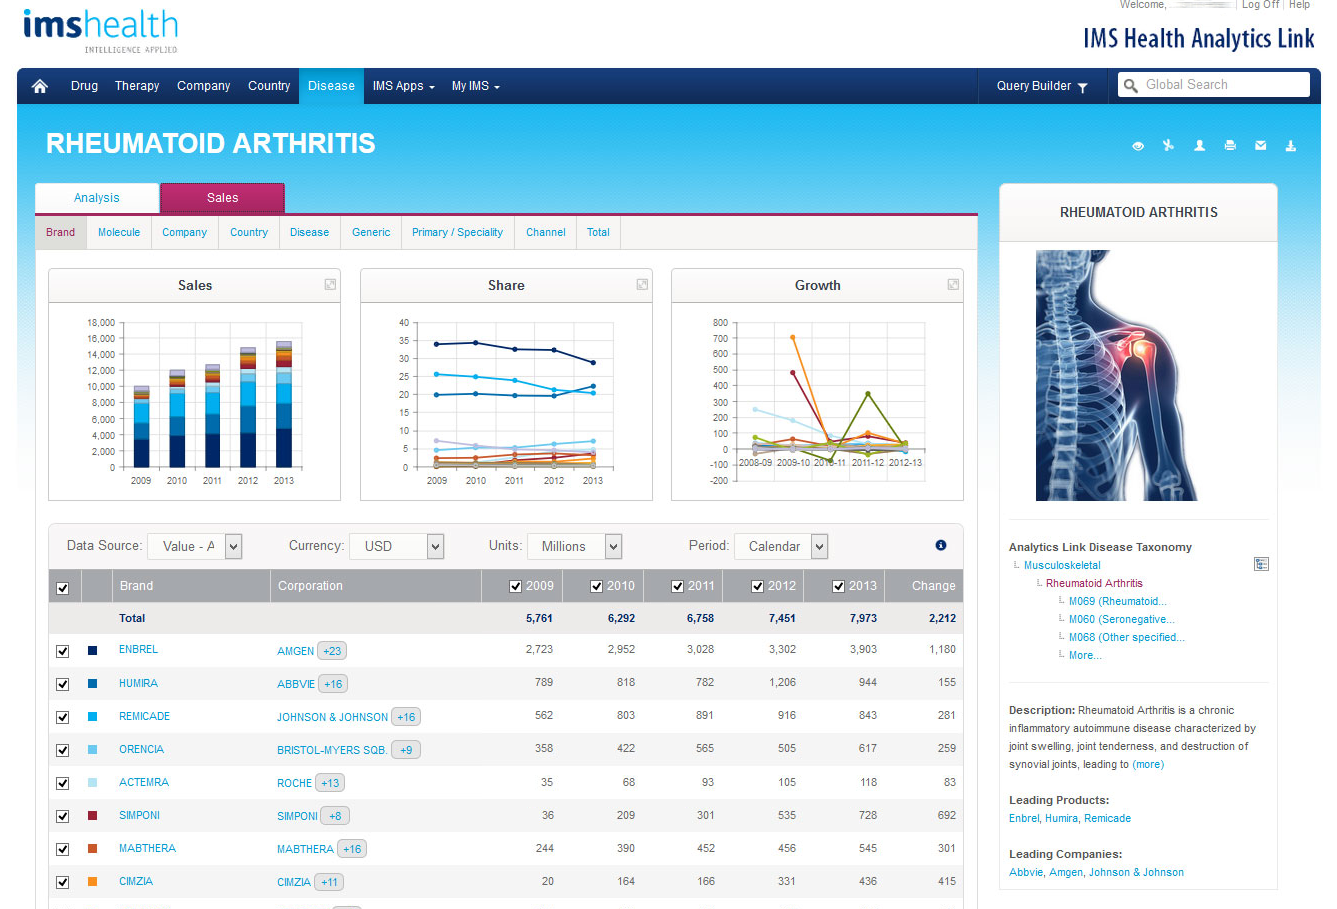Uncheck the ENBREL row checkbox
1337x909 pixels.
click(x=63, y=651)
